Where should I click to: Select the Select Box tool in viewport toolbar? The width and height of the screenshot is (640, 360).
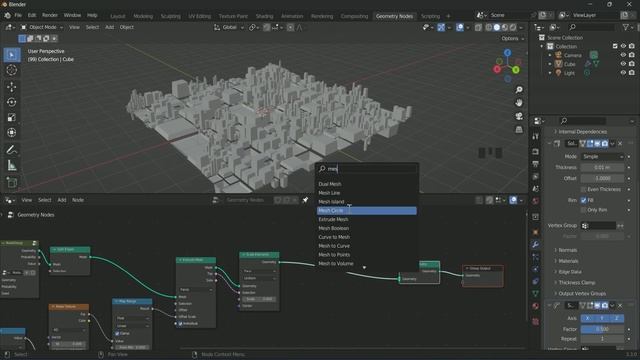[x=12, y=55]
